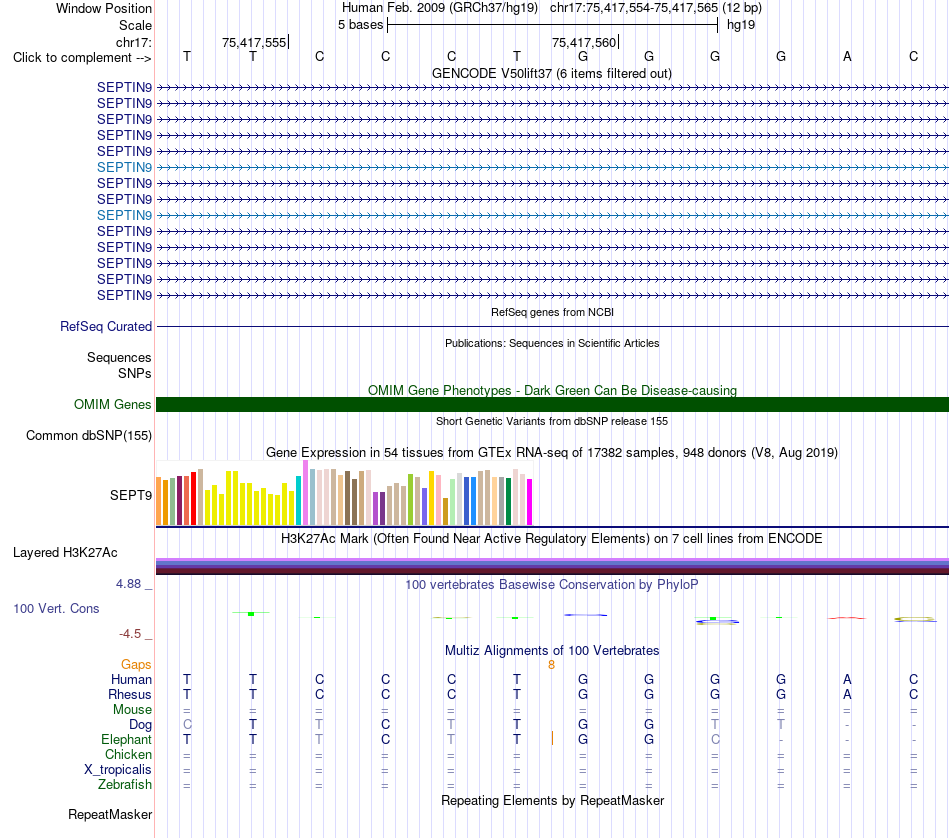Click the 'Human Feb. 2009 (GRCh37/hg19)' text
This screenshot has height=838, width=950.
pos(440,8)
